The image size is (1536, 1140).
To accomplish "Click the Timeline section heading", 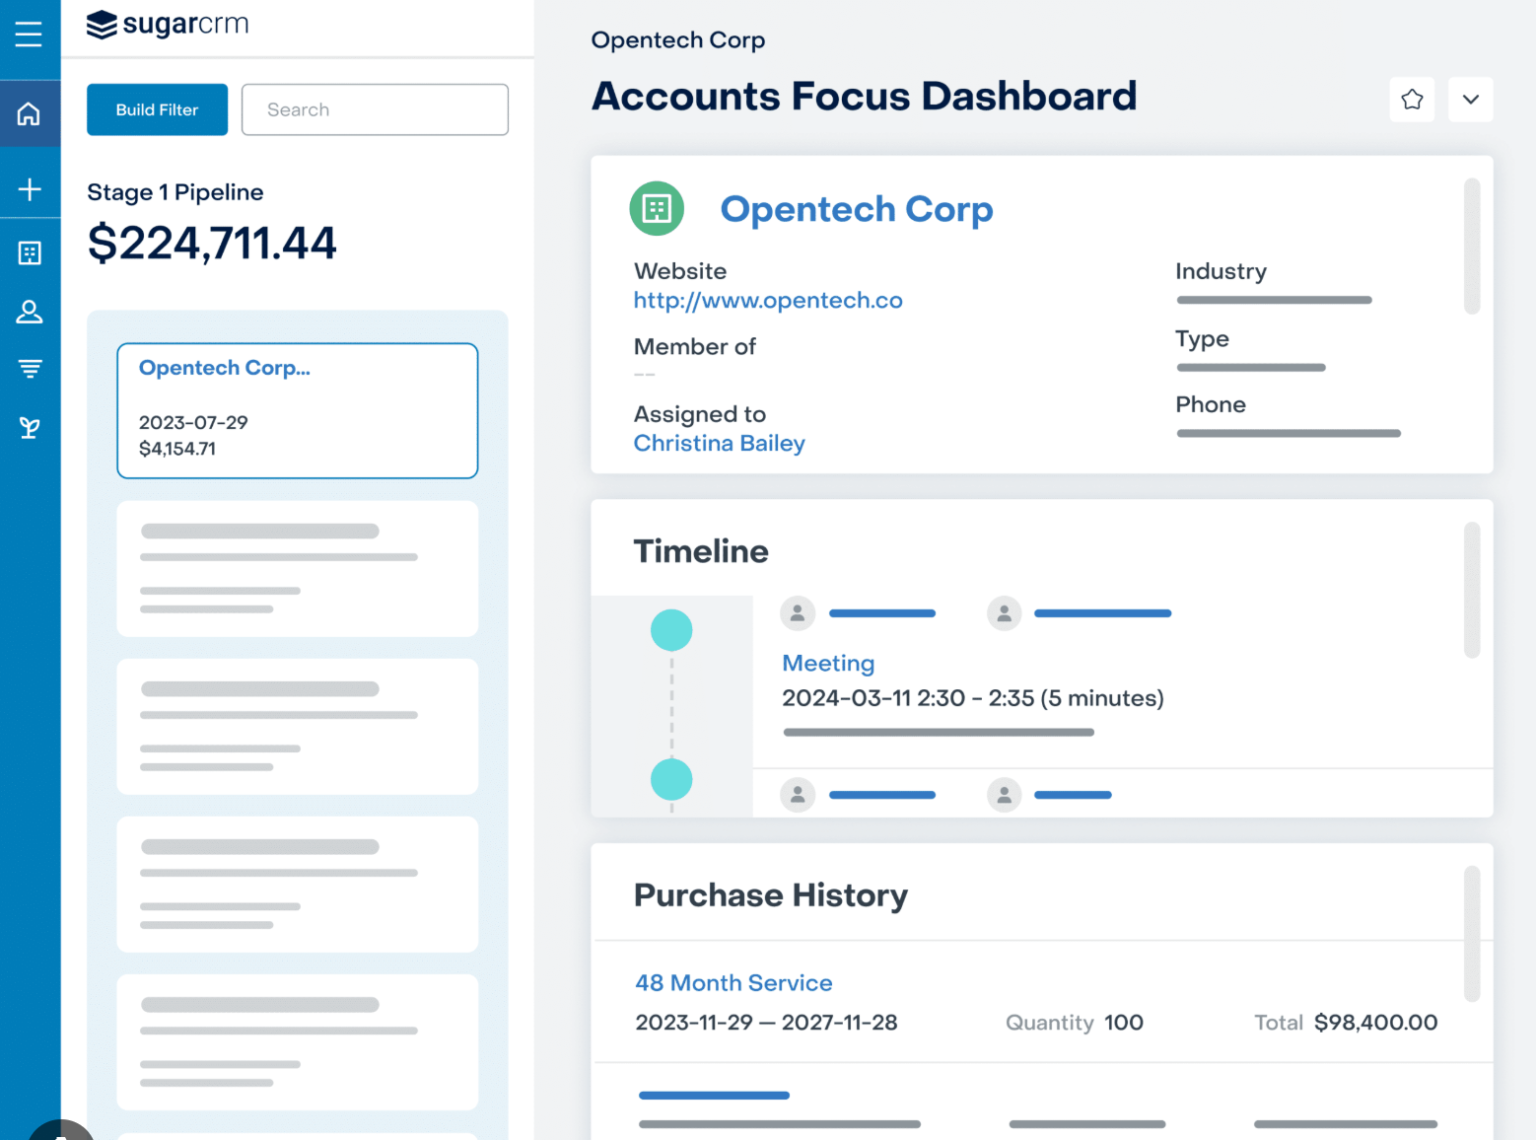I will (x=700, y=551).
